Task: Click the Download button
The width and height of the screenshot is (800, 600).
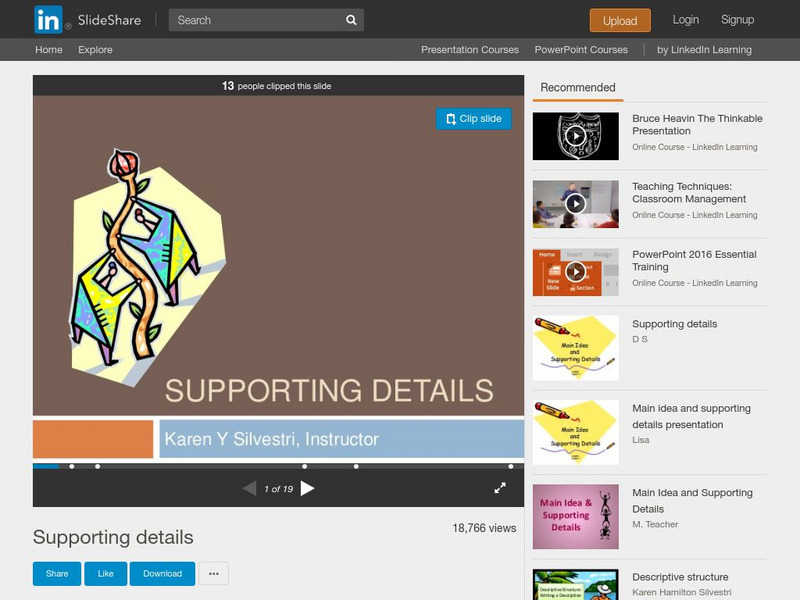Action: [162, 573]
